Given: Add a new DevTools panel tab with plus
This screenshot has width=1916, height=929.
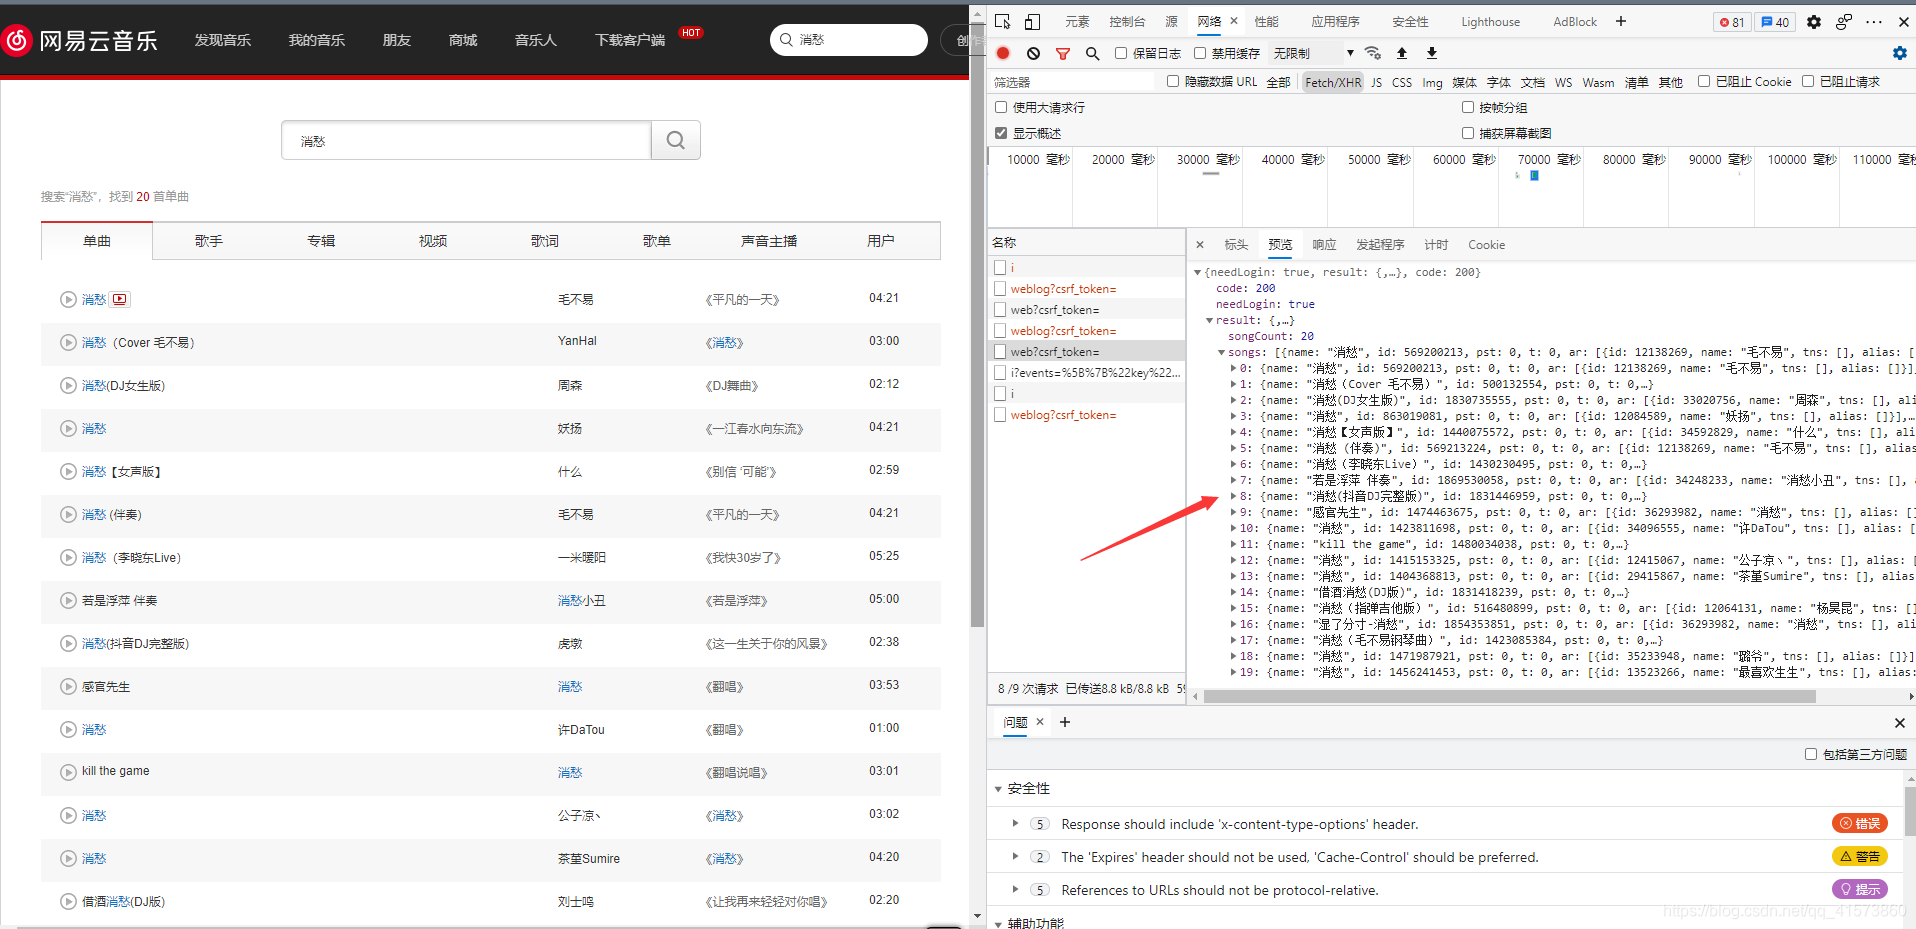Looking at the screenshot, I should point(1621,21).
